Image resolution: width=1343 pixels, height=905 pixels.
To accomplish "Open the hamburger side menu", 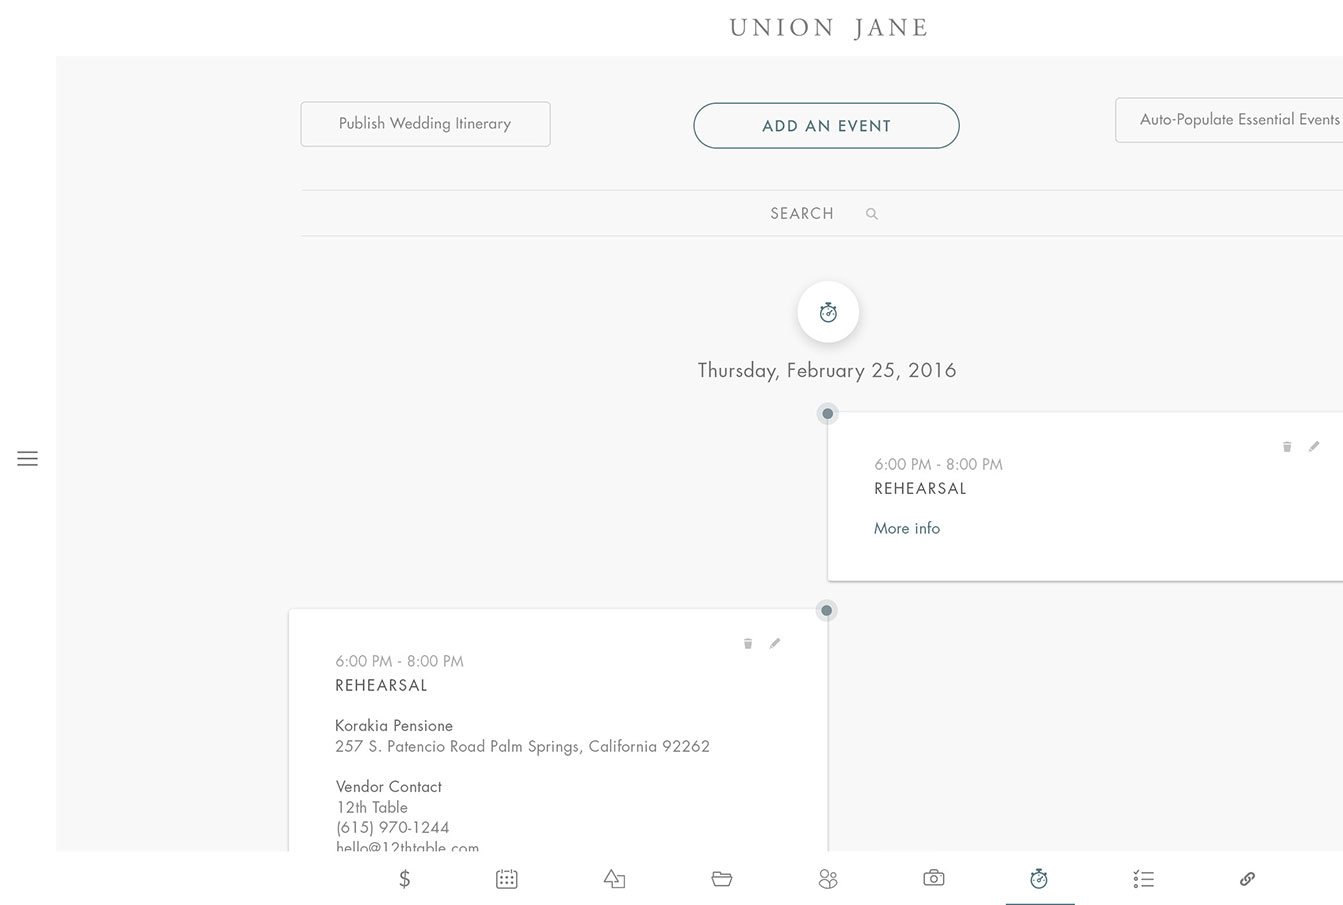I will pos(27,458).
